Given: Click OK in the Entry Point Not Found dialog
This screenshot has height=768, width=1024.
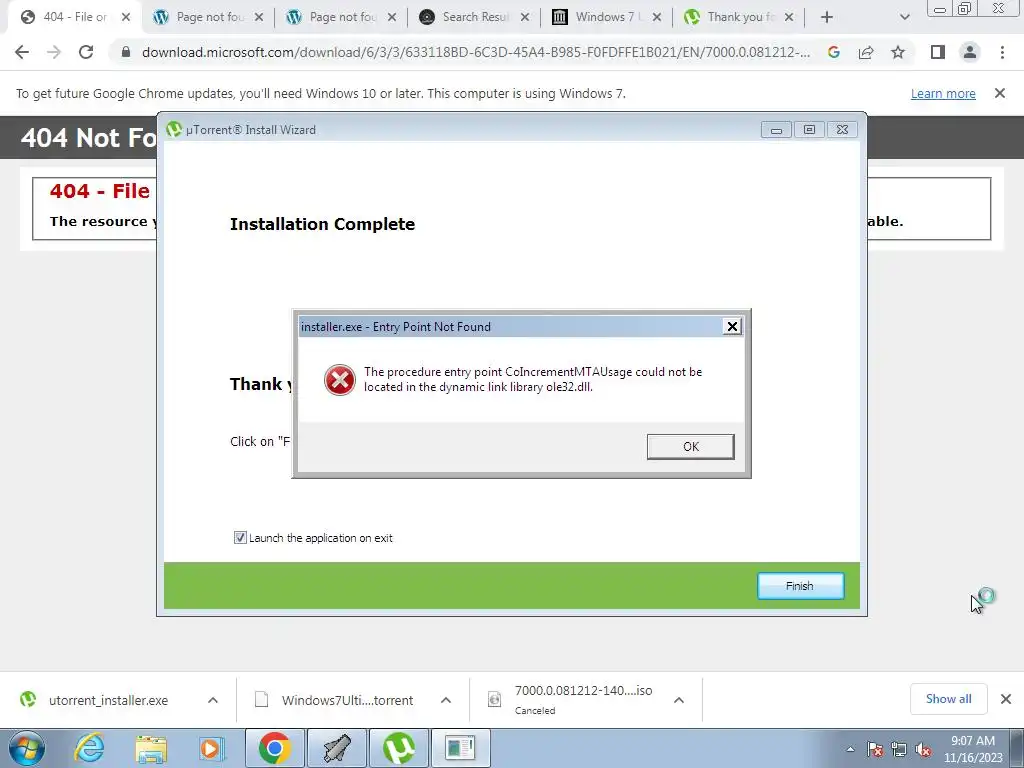Looking at the screenshot, I should [690, 447].
